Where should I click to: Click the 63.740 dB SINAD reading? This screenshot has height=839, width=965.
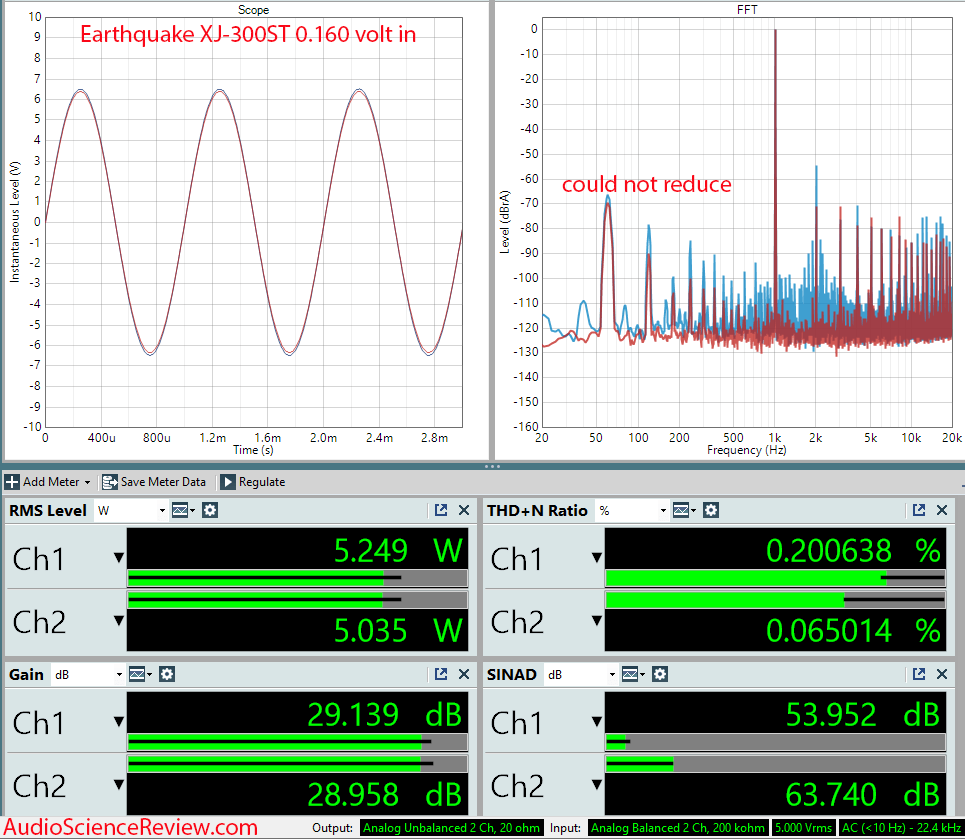click(x=862, y=794)
